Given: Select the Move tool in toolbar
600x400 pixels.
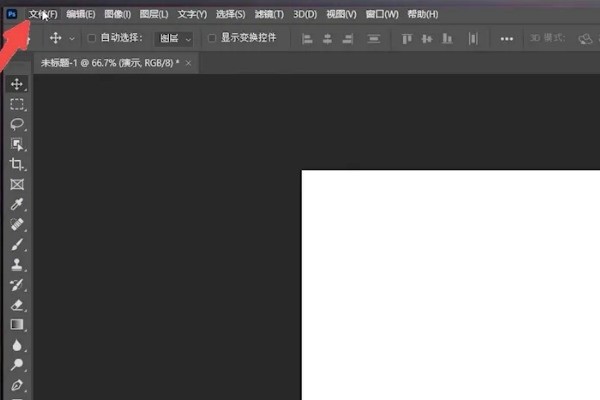Looking at the screenshot, I should click(x=17, y=84).
